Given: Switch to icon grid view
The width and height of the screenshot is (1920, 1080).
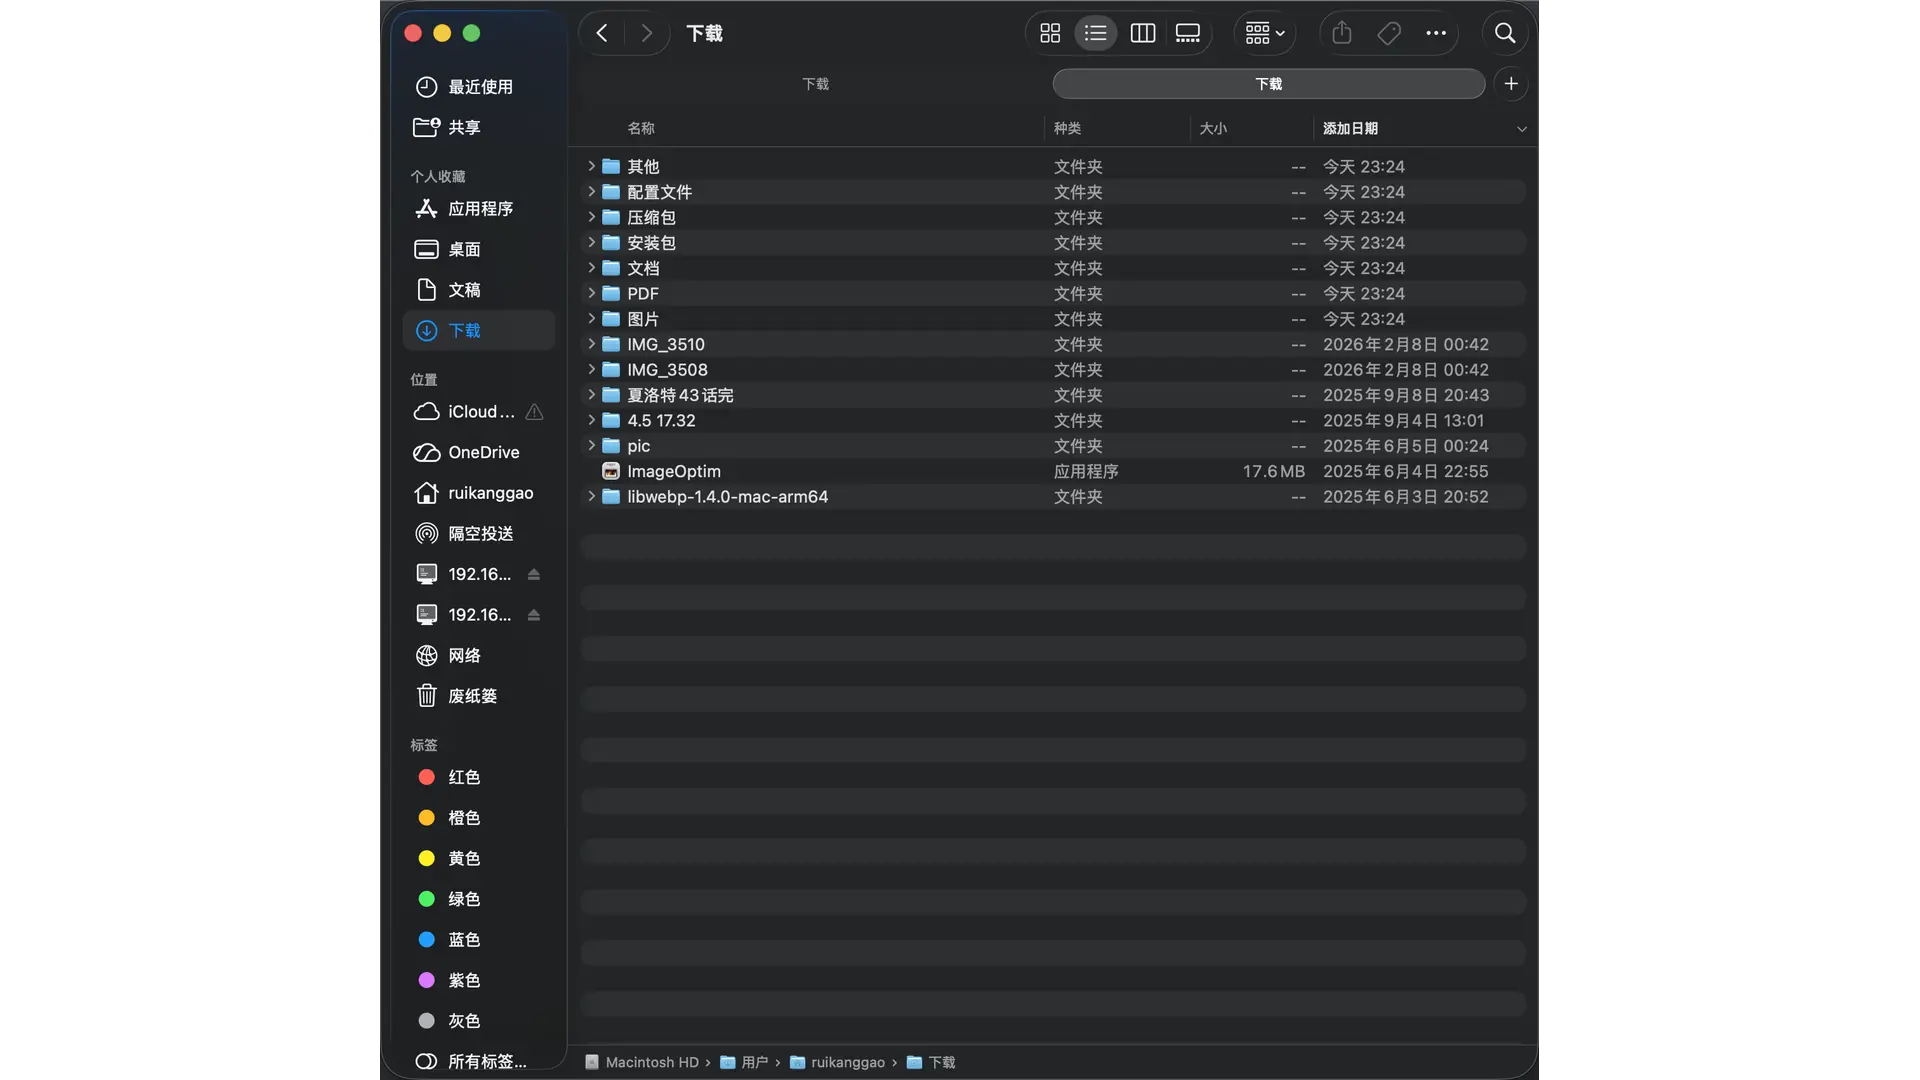Looking at the screenshot, I should click(x=1050, y=33).
